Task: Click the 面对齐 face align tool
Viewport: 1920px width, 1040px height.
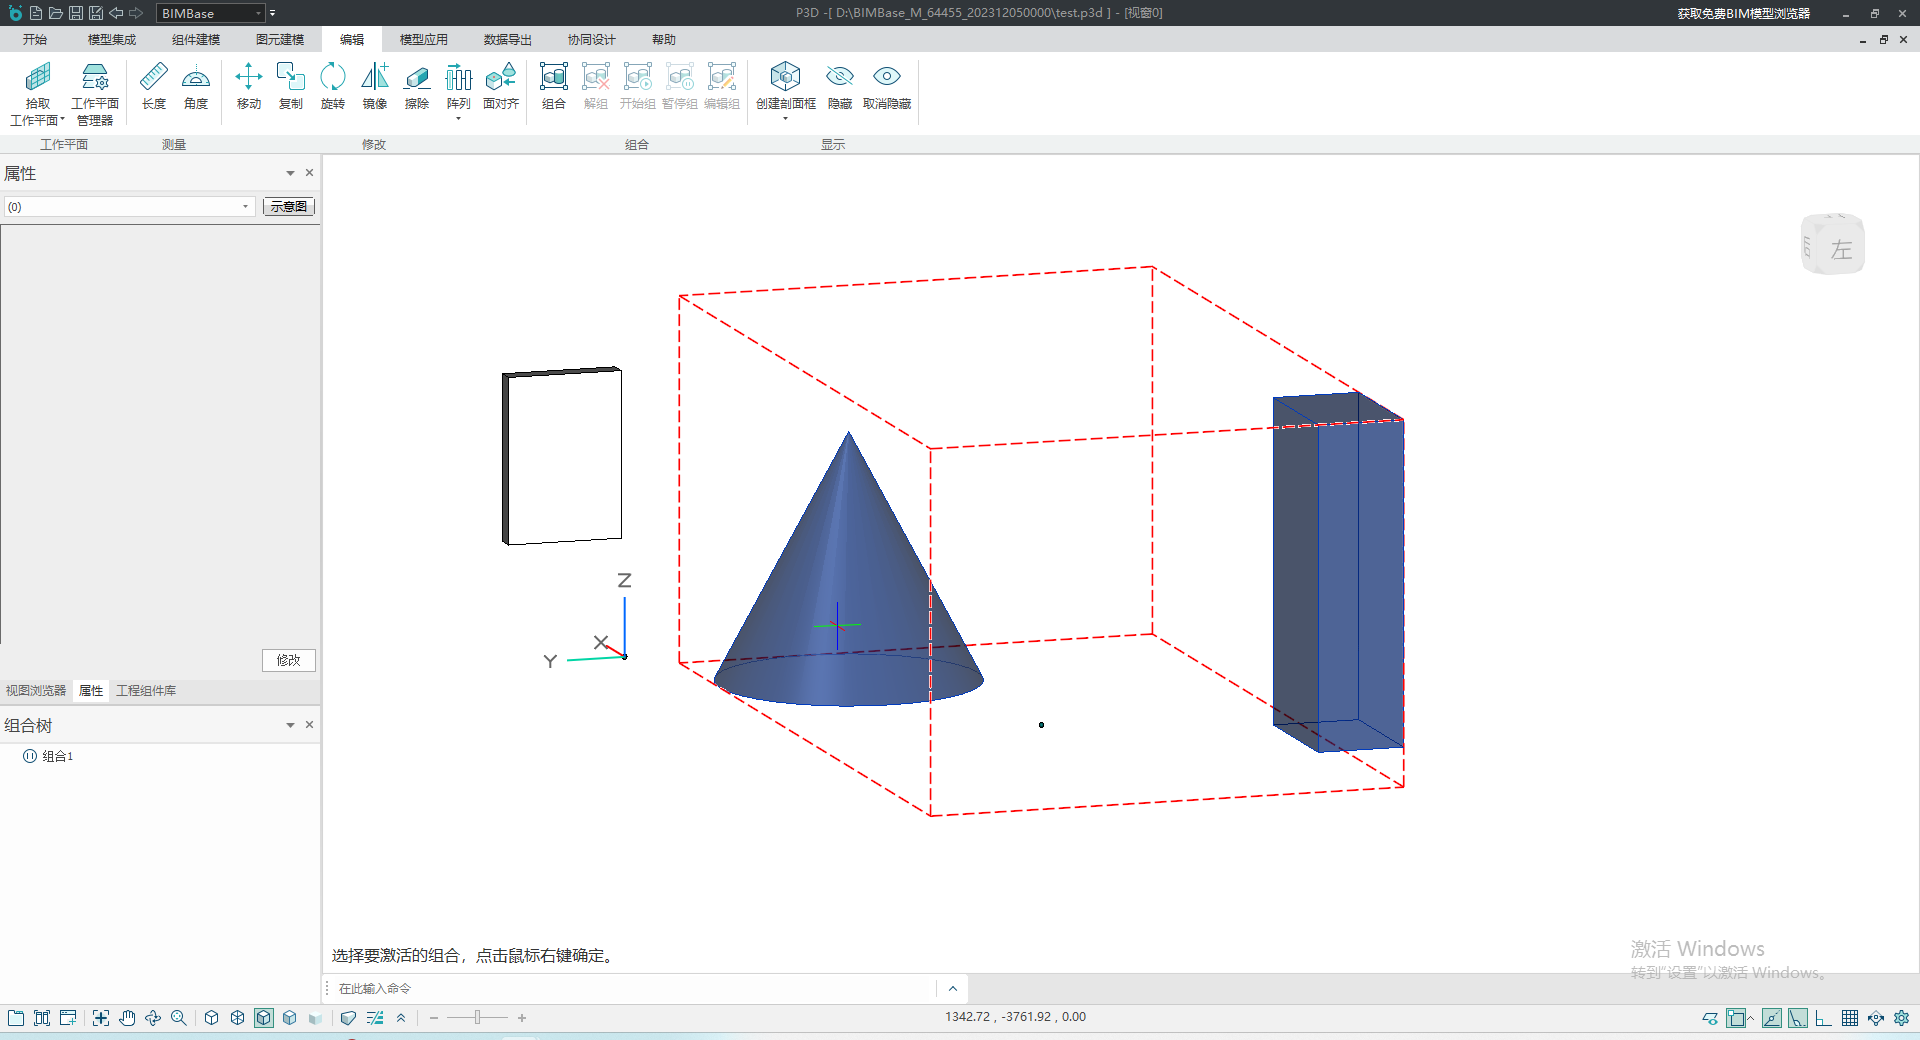Action: coord(500,85)
